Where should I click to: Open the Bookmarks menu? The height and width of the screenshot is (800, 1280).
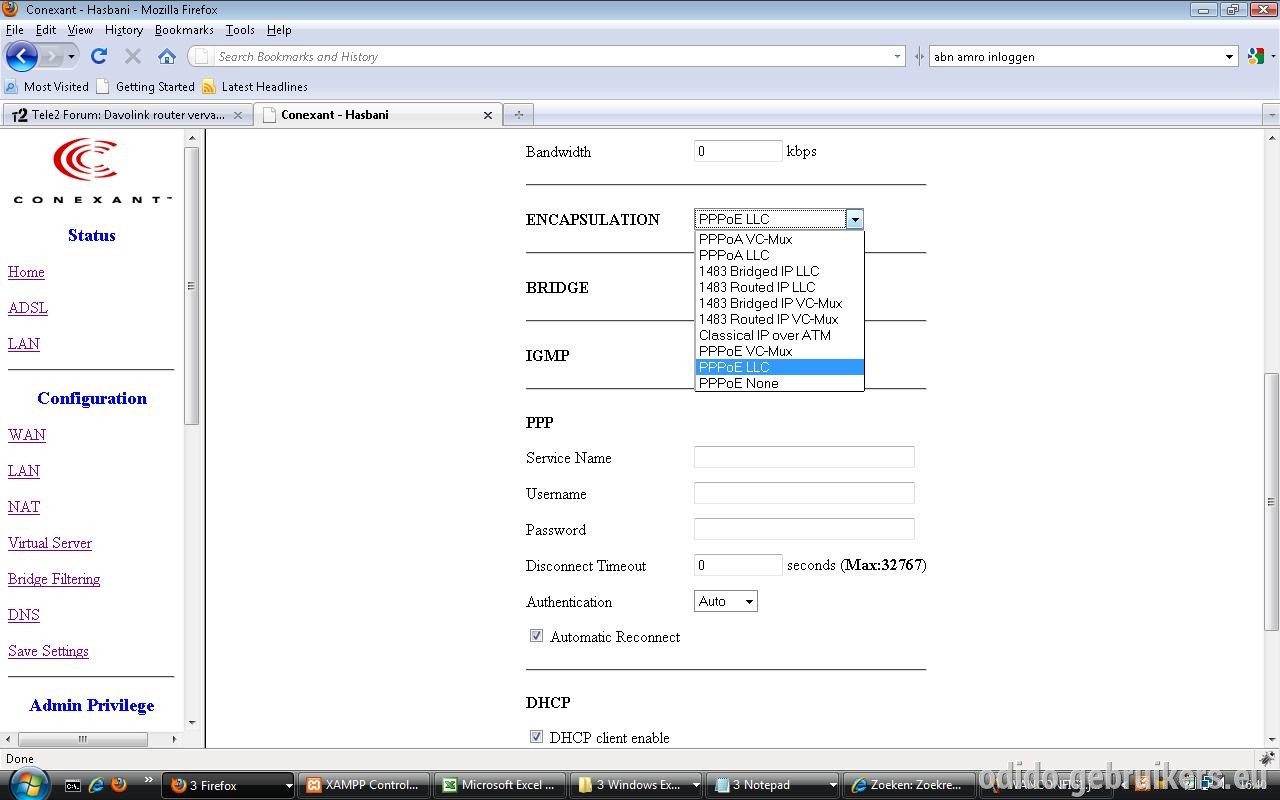[184, 30]
